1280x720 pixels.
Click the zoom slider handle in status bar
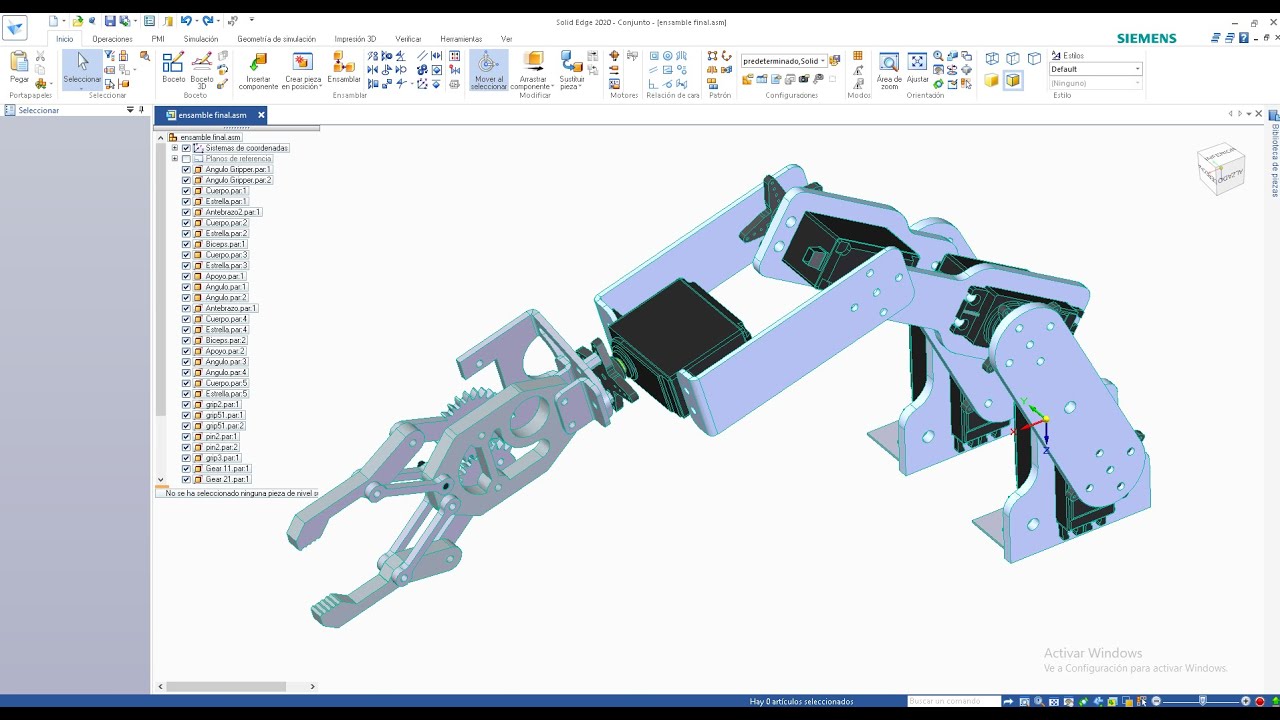(x=1203, y=701)
